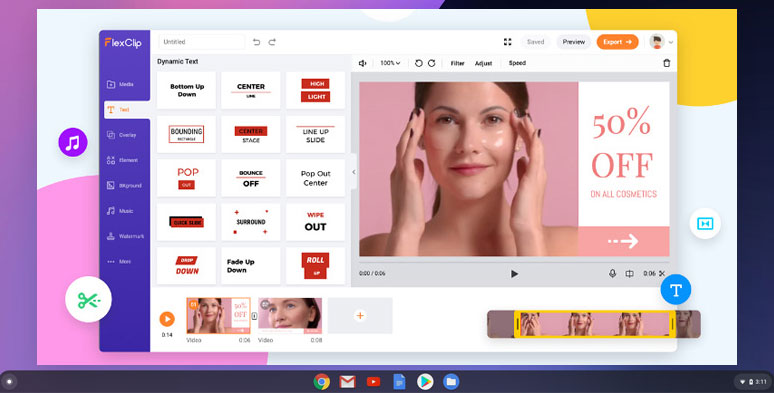The height and width of the screenshot is (393, 774).
Task: Open YouTube from the shelf
Action: click(374, 382)
